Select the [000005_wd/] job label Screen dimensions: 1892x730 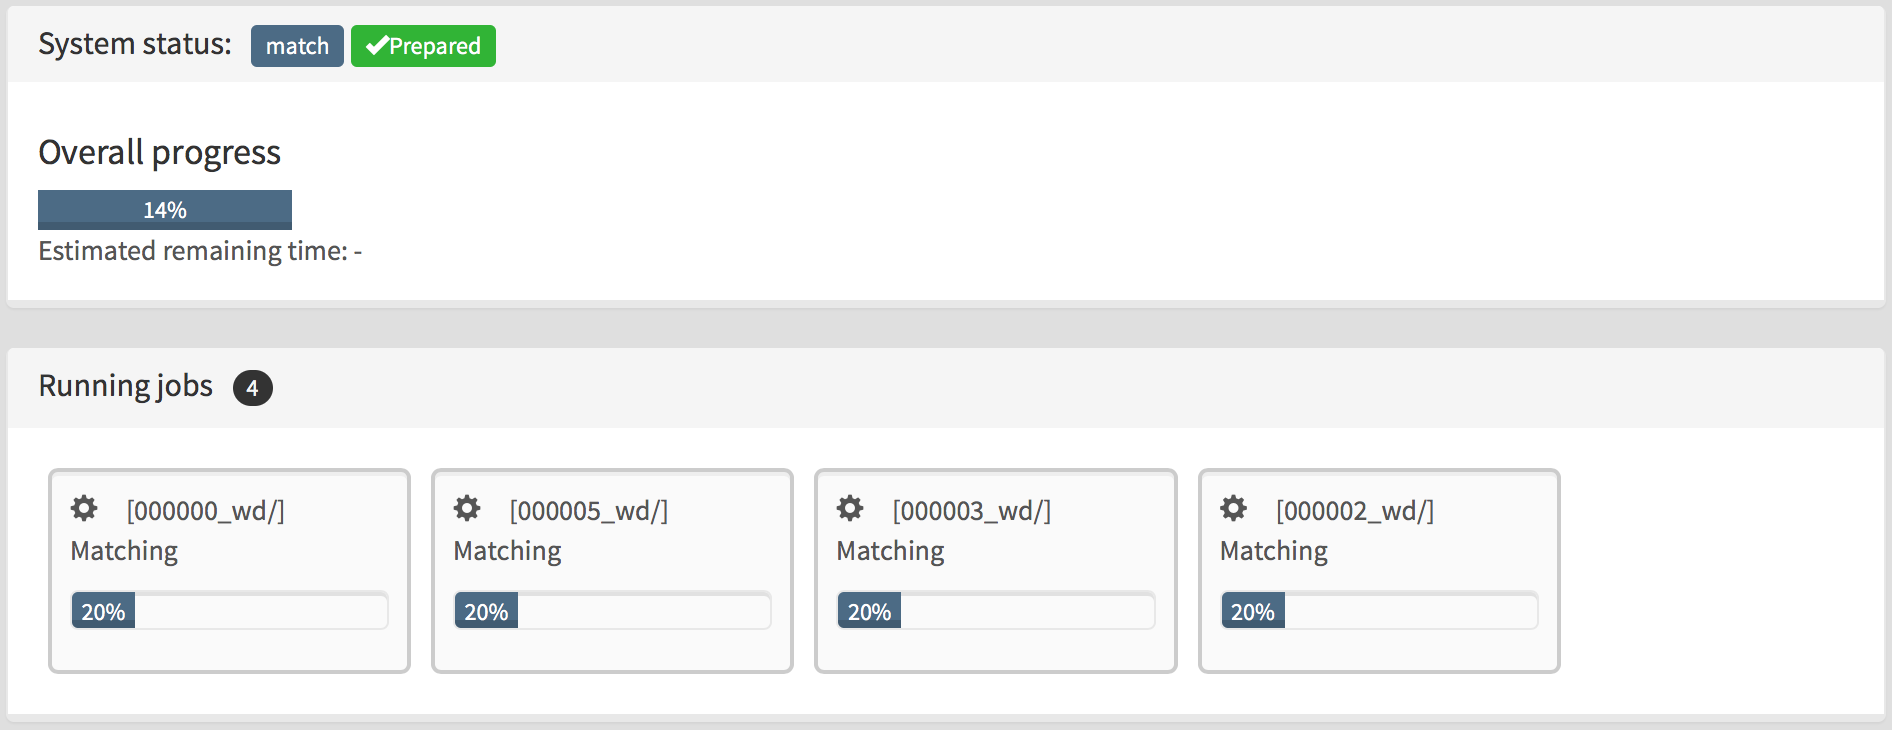click(589, 511)
